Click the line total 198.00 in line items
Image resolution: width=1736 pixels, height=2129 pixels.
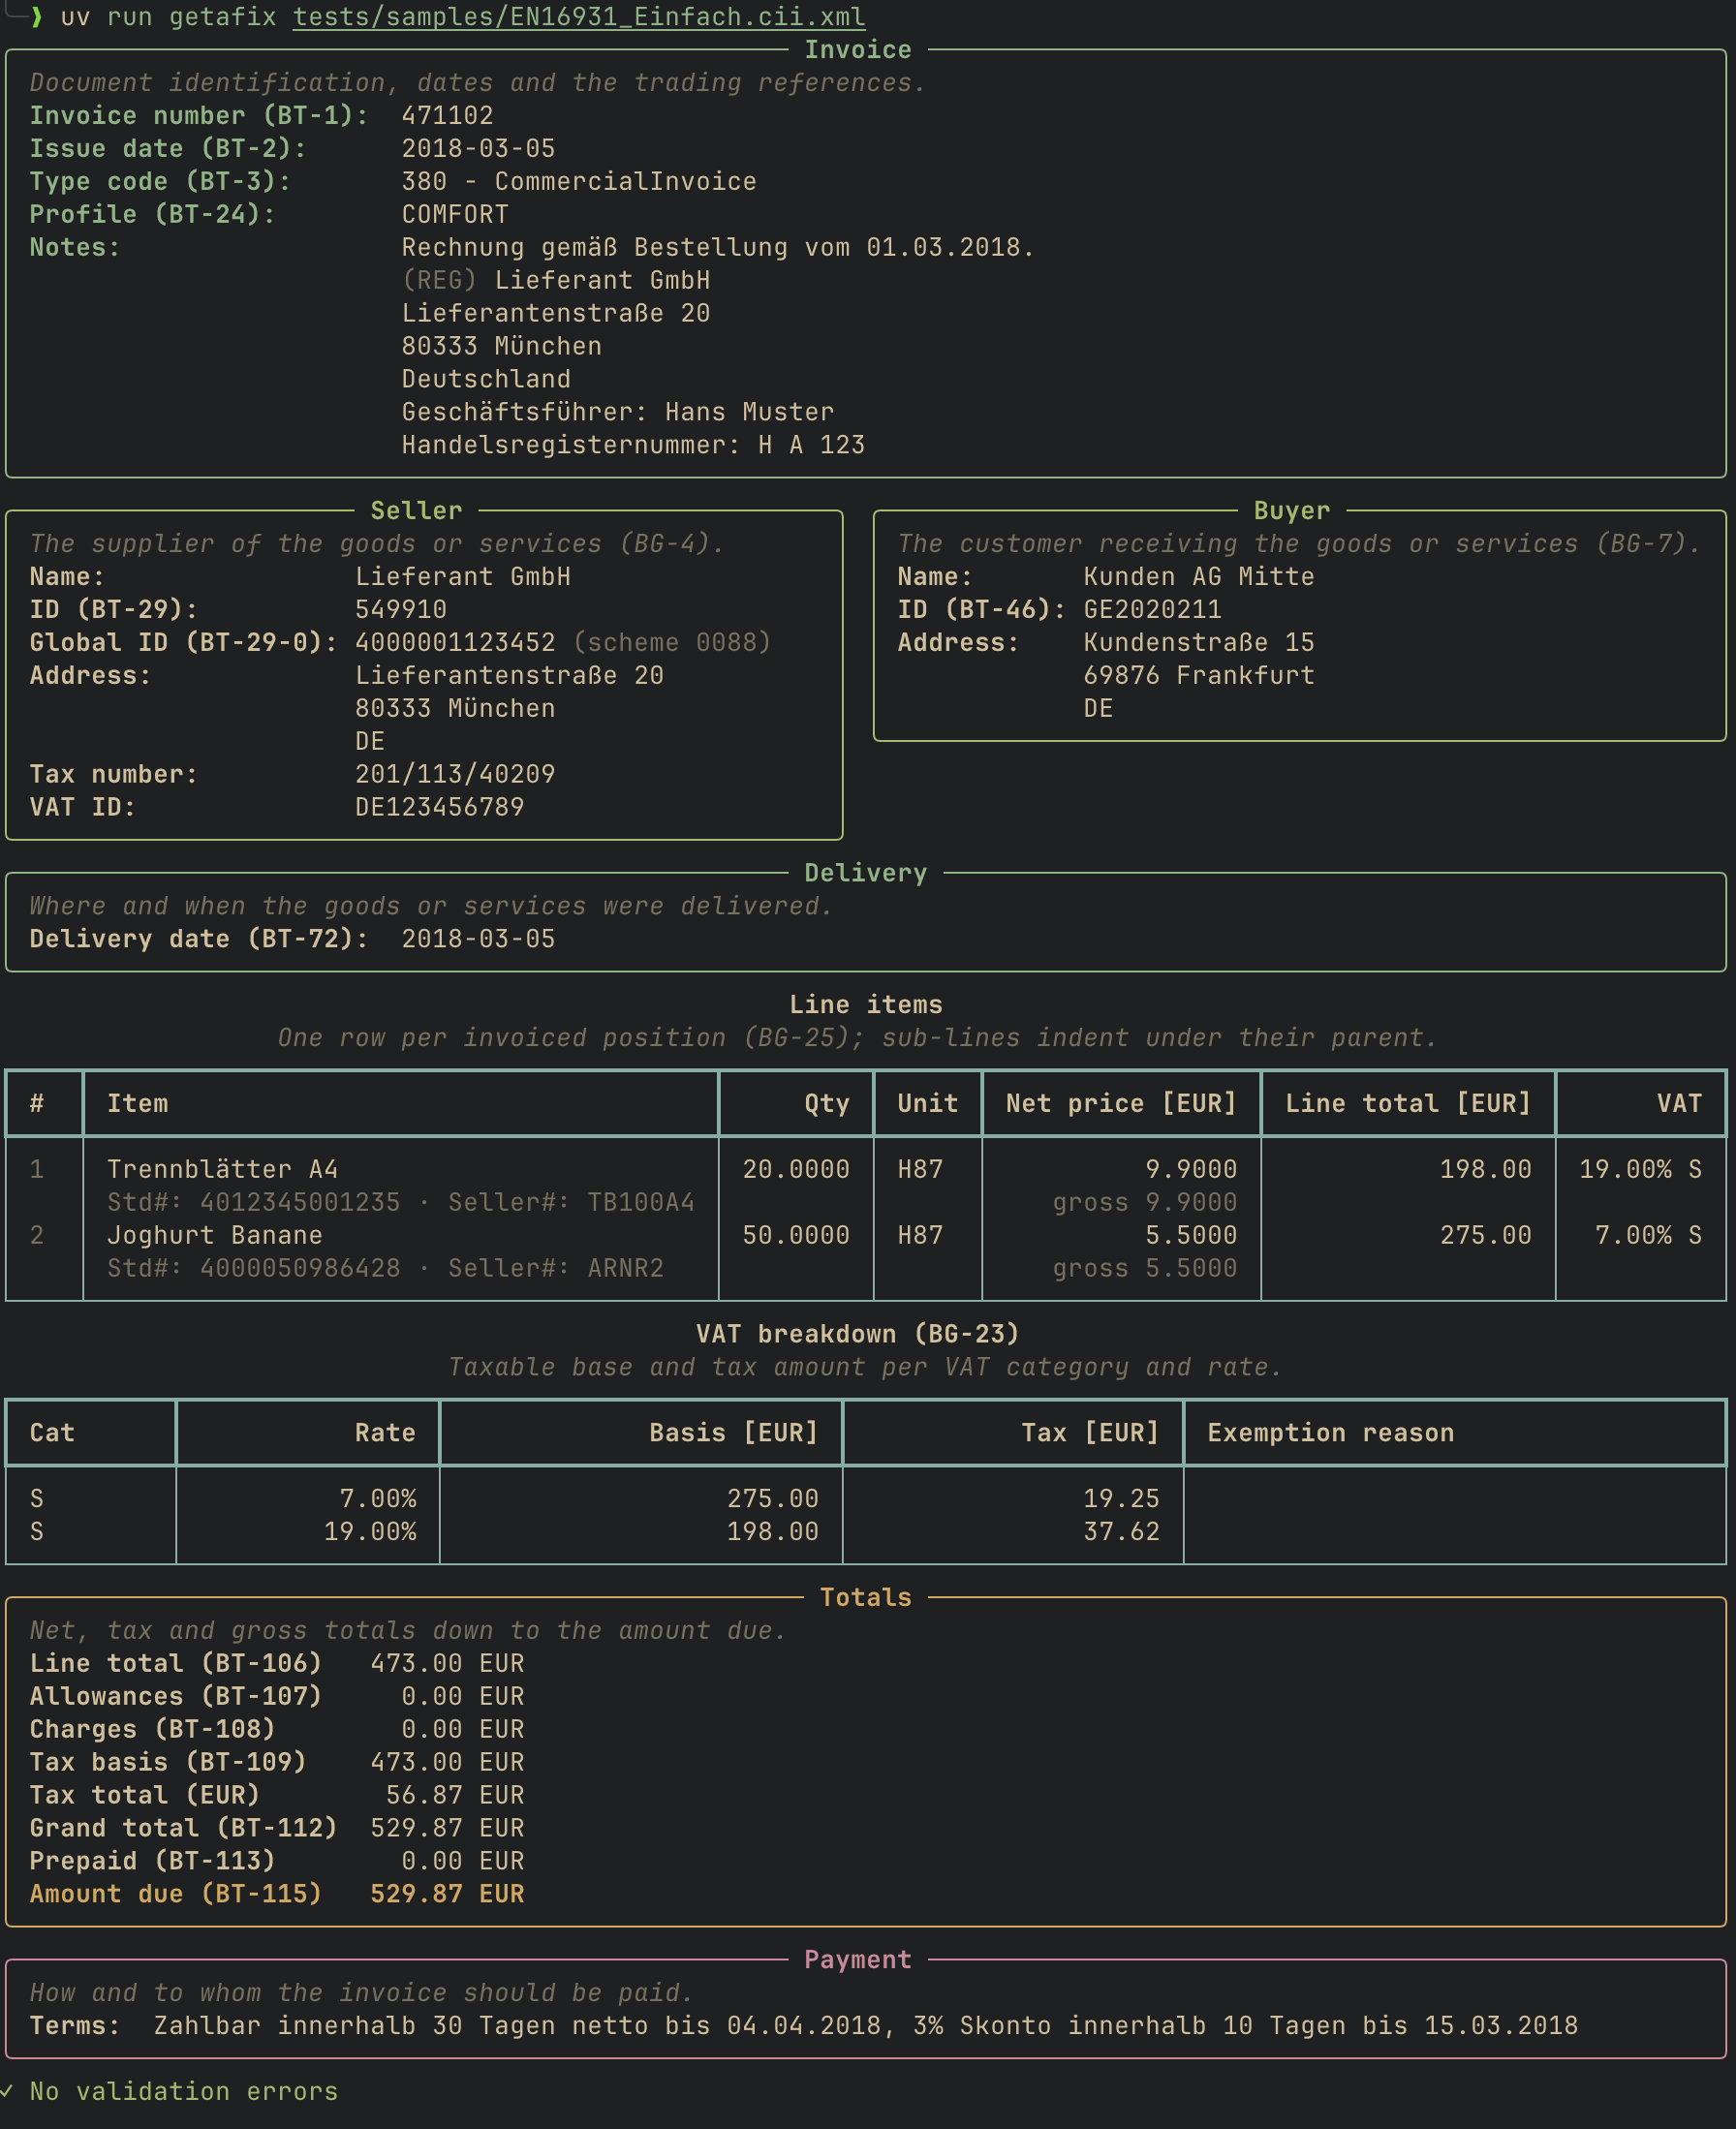(1486, 1169)
